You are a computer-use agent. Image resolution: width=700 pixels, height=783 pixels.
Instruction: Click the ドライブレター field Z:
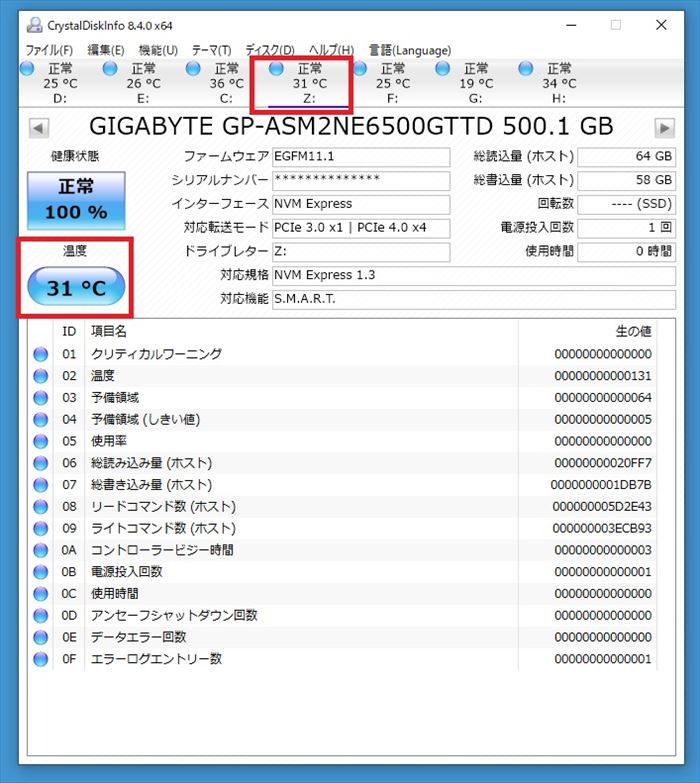[361, 252]
